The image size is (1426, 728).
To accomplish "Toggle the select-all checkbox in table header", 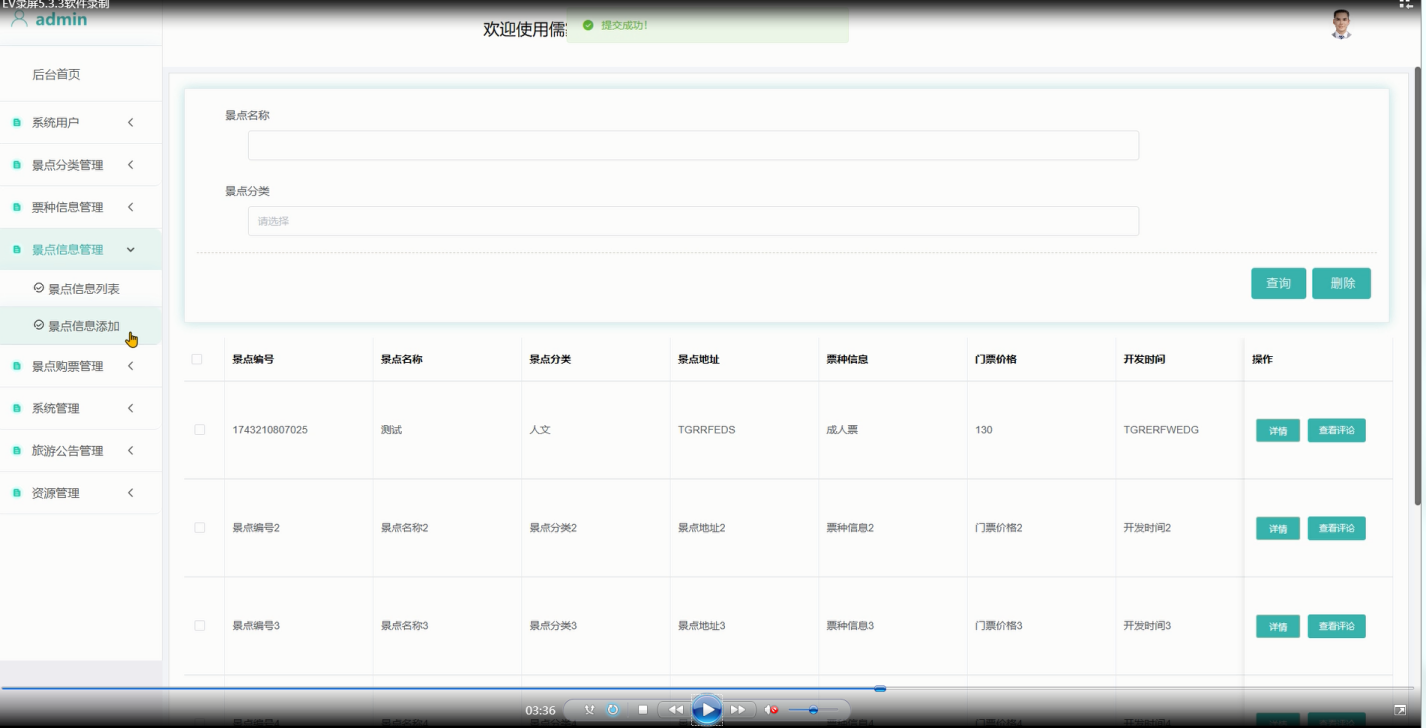I will (x=197, y=359).
